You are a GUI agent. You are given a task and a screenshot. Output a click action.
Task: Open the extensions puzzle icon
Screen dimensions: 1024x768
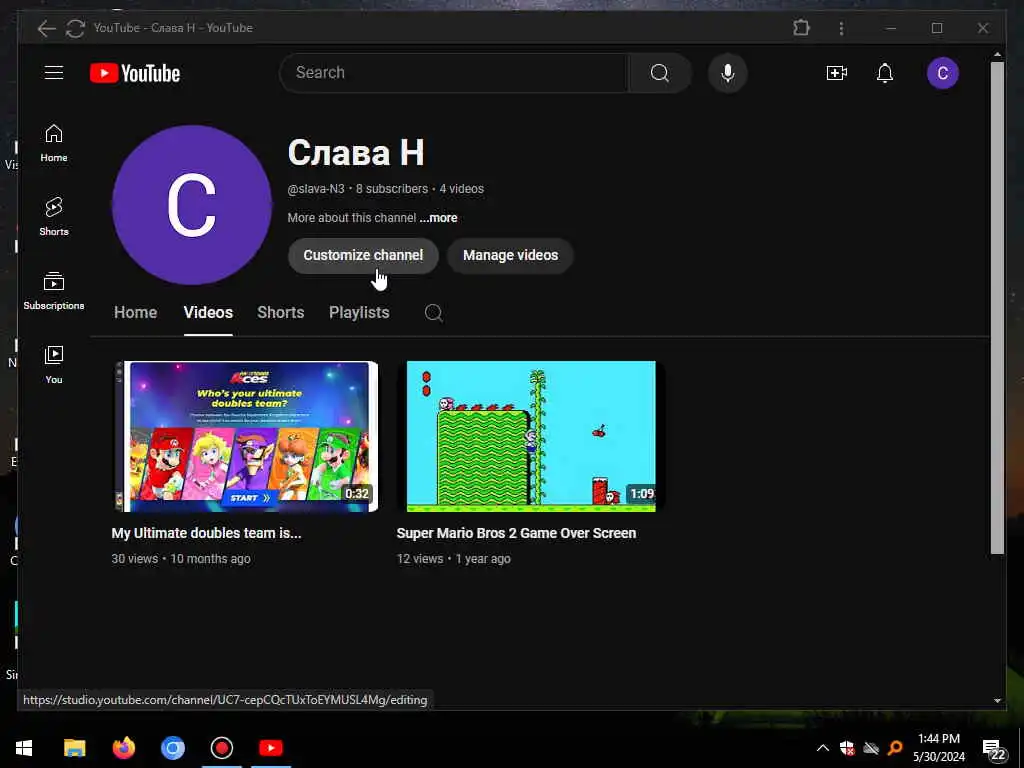click(801, 28)
